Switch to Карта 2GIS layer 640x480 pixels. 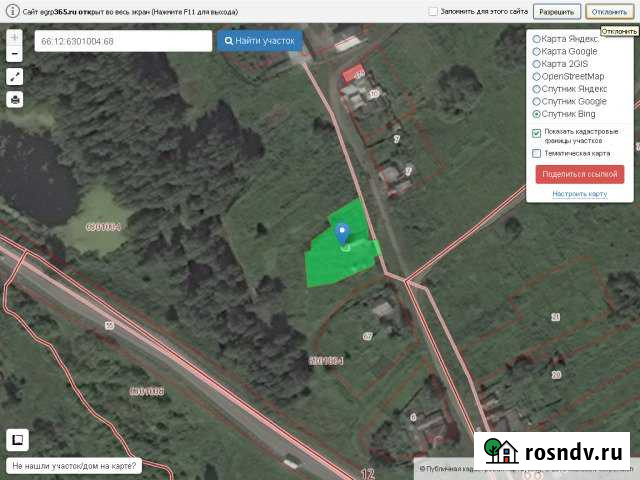tap(537, 64)
